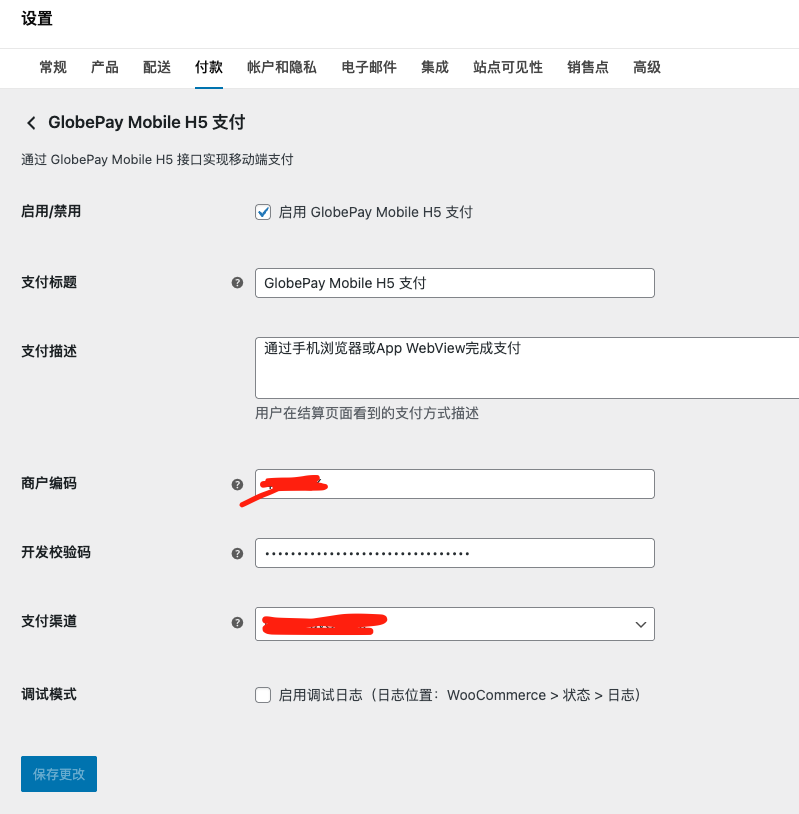Image resolution: width=799 pixels, height=814 pixels.
Task: Uncheck 启用 GlobePay Mobile H5 支付 checkbox
Action: 263,212
